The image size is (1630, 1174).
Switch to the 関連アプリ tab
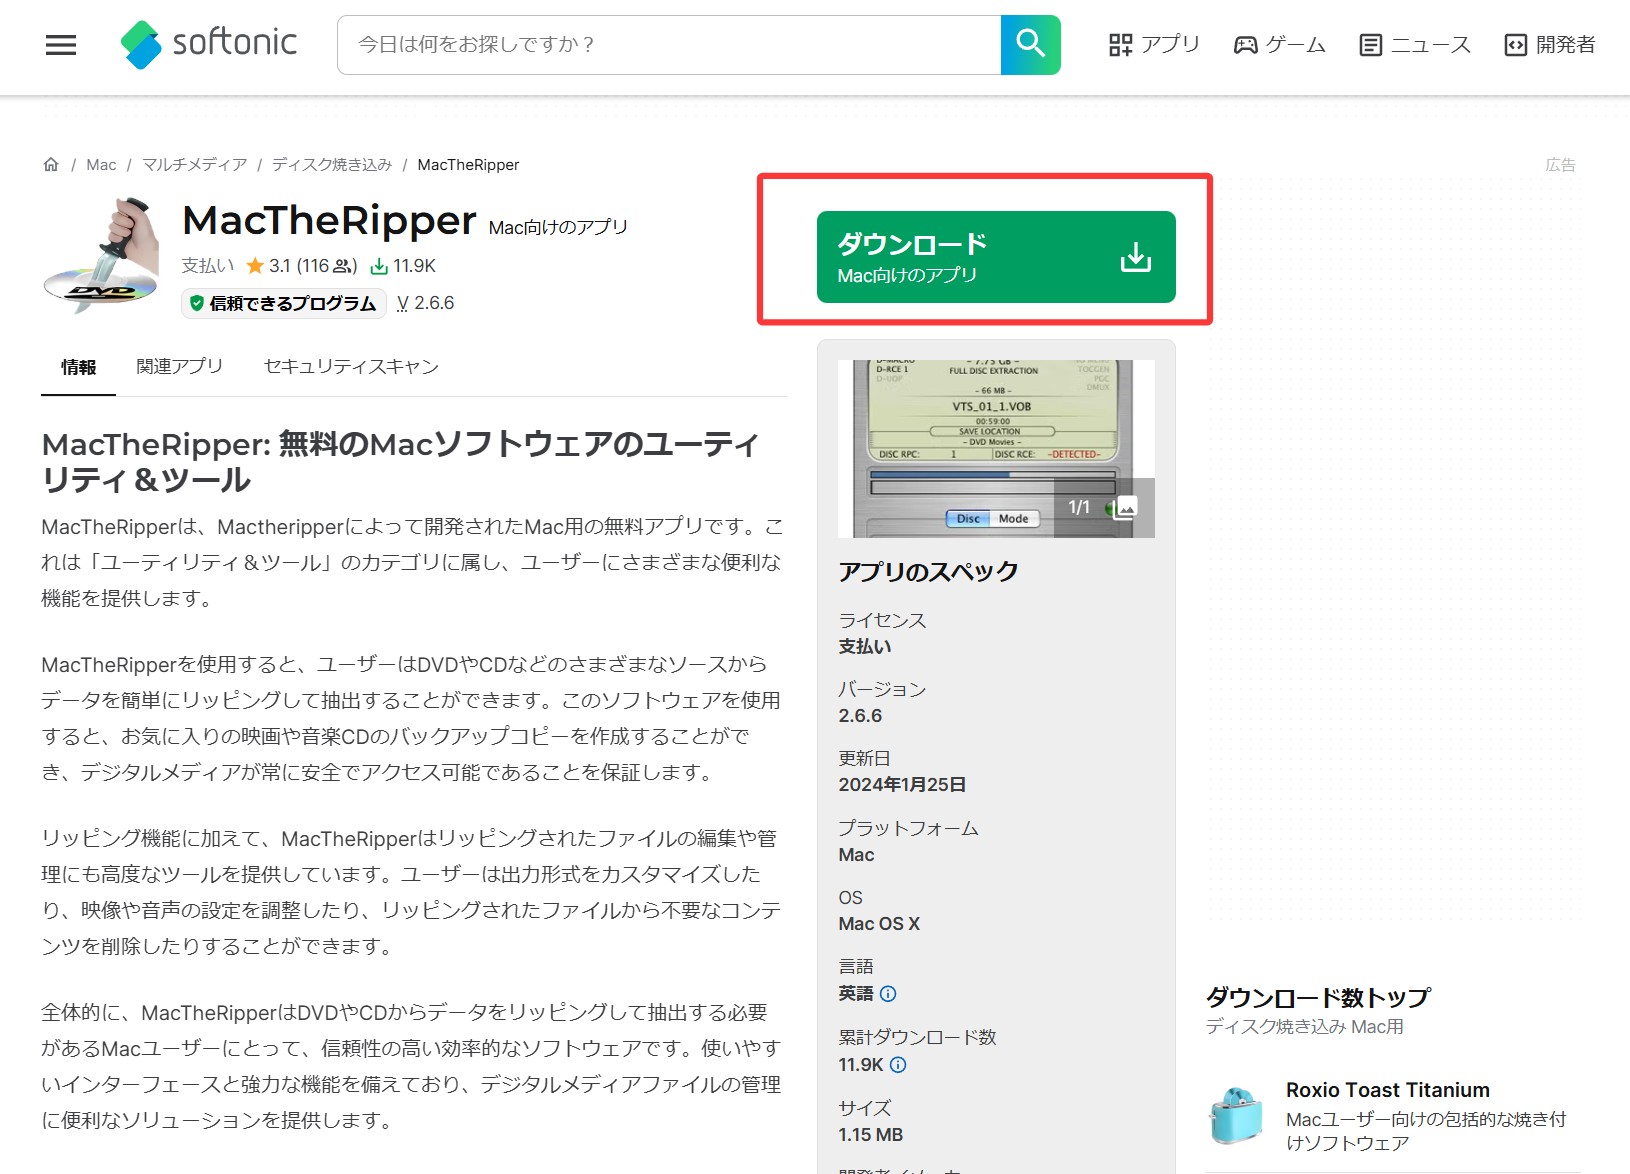(x=180, y=367)
